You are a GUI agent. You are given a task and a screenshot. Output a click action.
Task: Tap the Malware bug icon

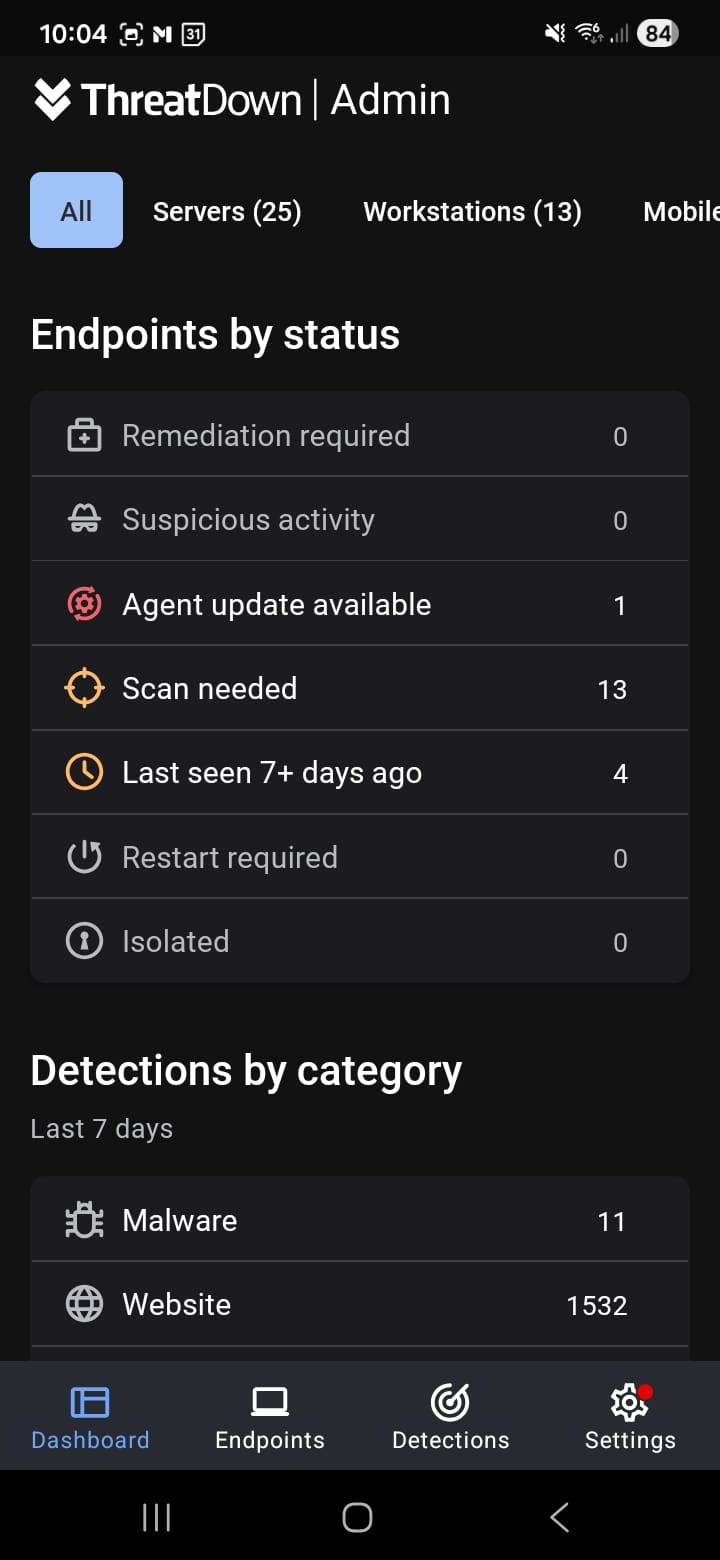point(84,1221)
